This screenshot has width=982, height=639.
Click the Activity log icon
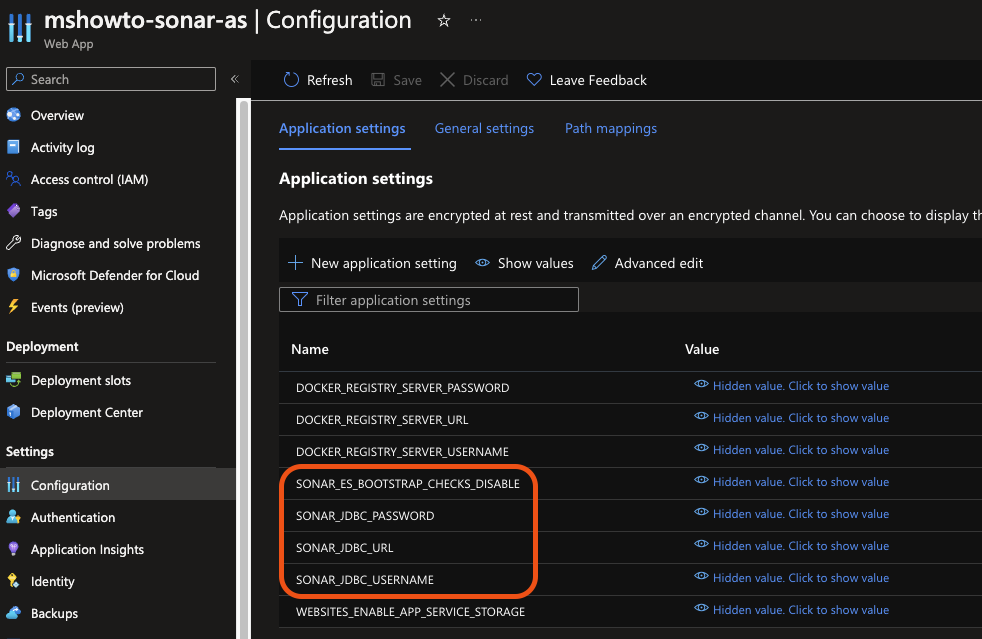pos(14,147)
